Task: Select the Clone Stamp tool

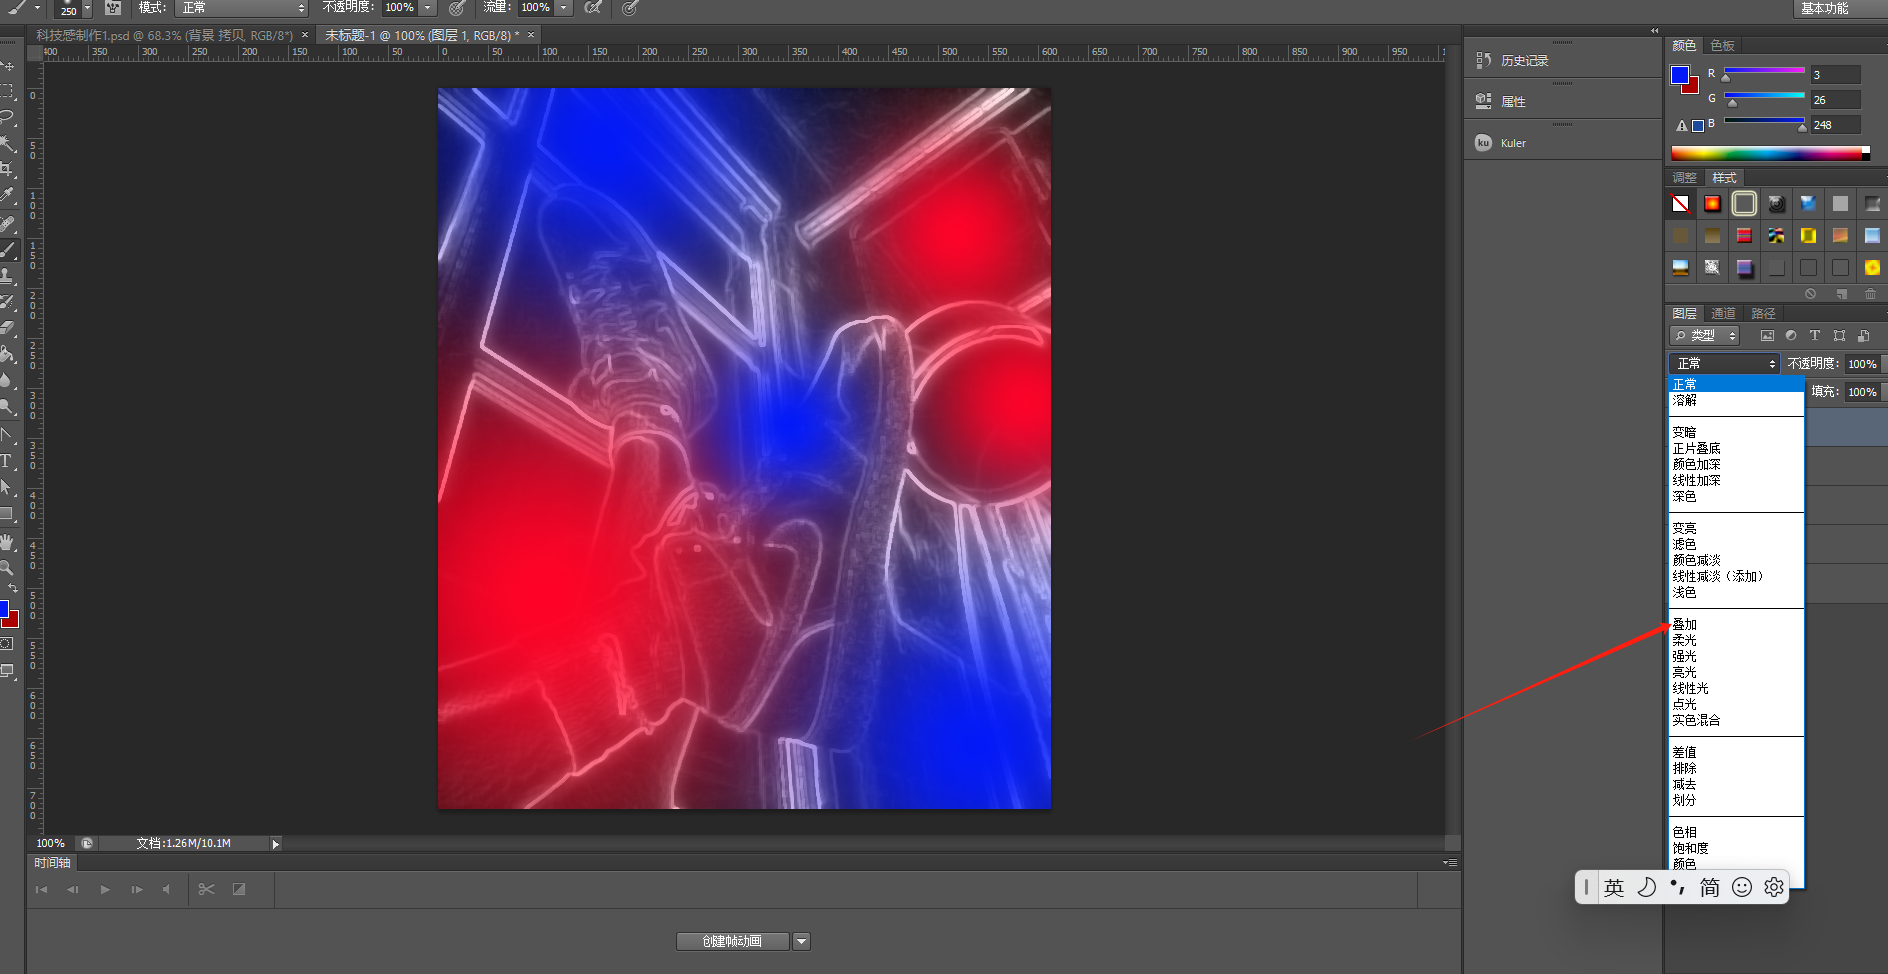Action: (x=8, y=276)
